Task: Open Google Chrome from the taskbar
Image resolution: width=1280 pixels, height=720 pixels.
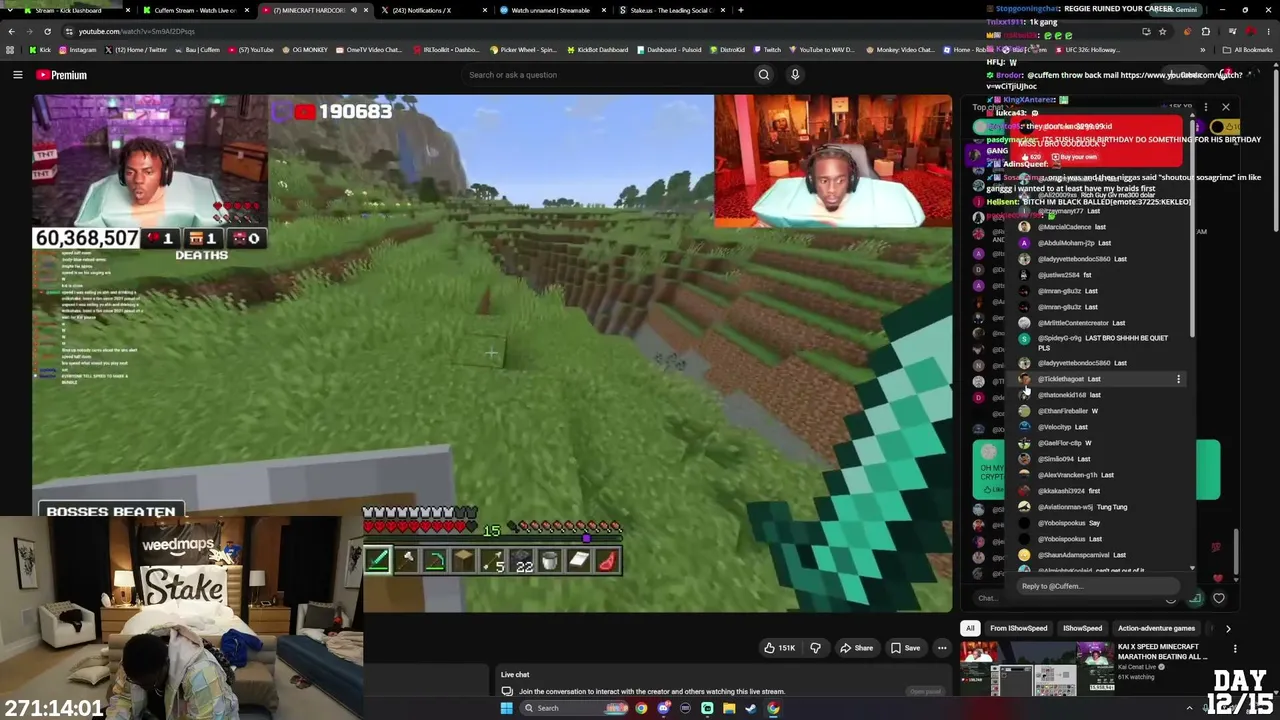Action: tap(641, 708)
